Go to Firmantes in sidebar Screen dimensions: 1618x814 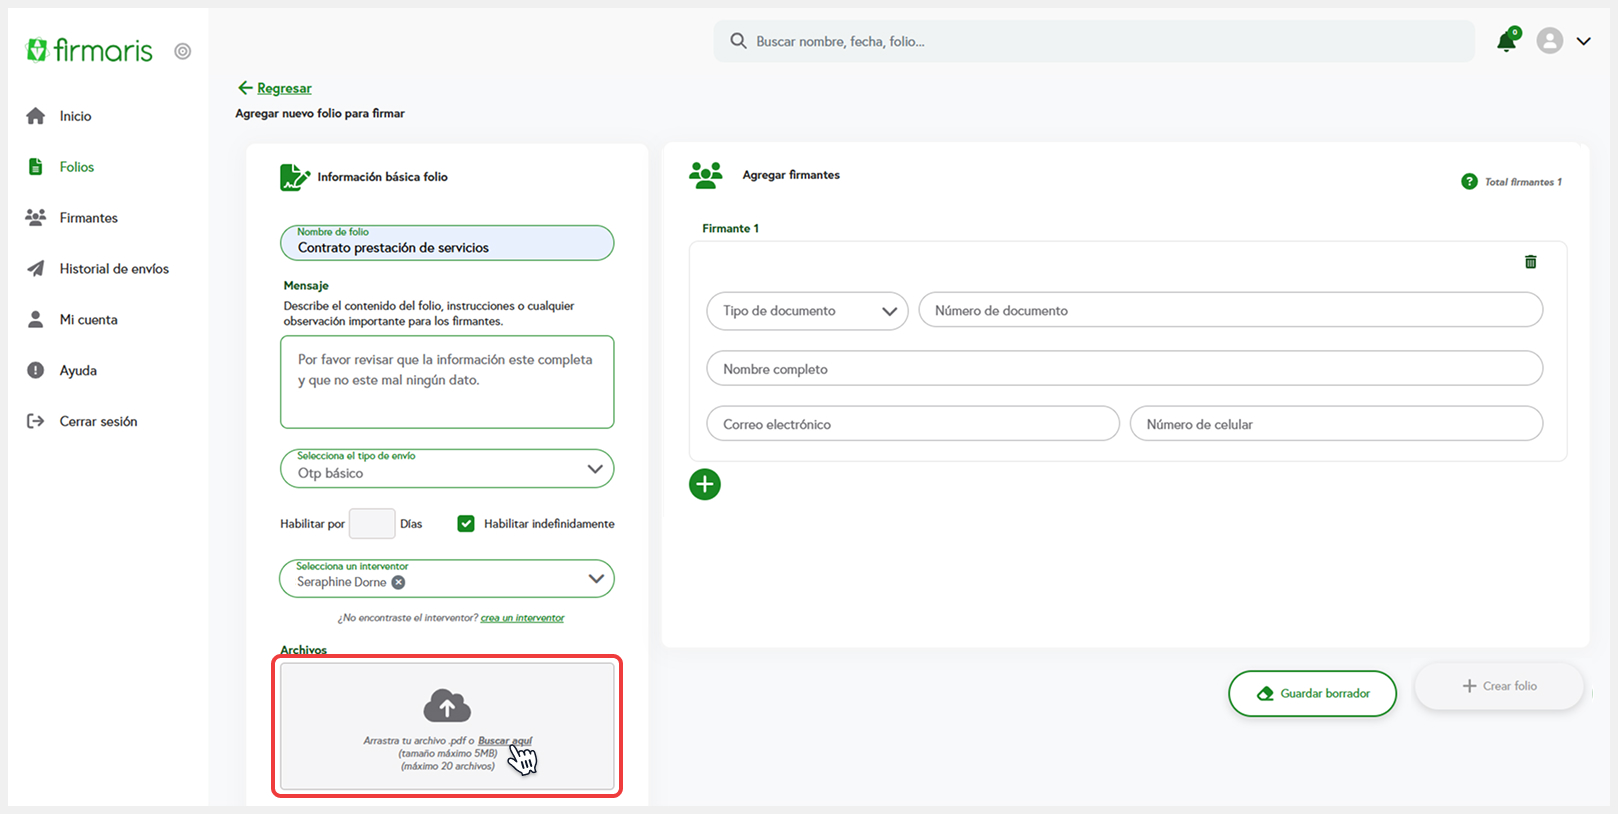[x=88, y=218]
